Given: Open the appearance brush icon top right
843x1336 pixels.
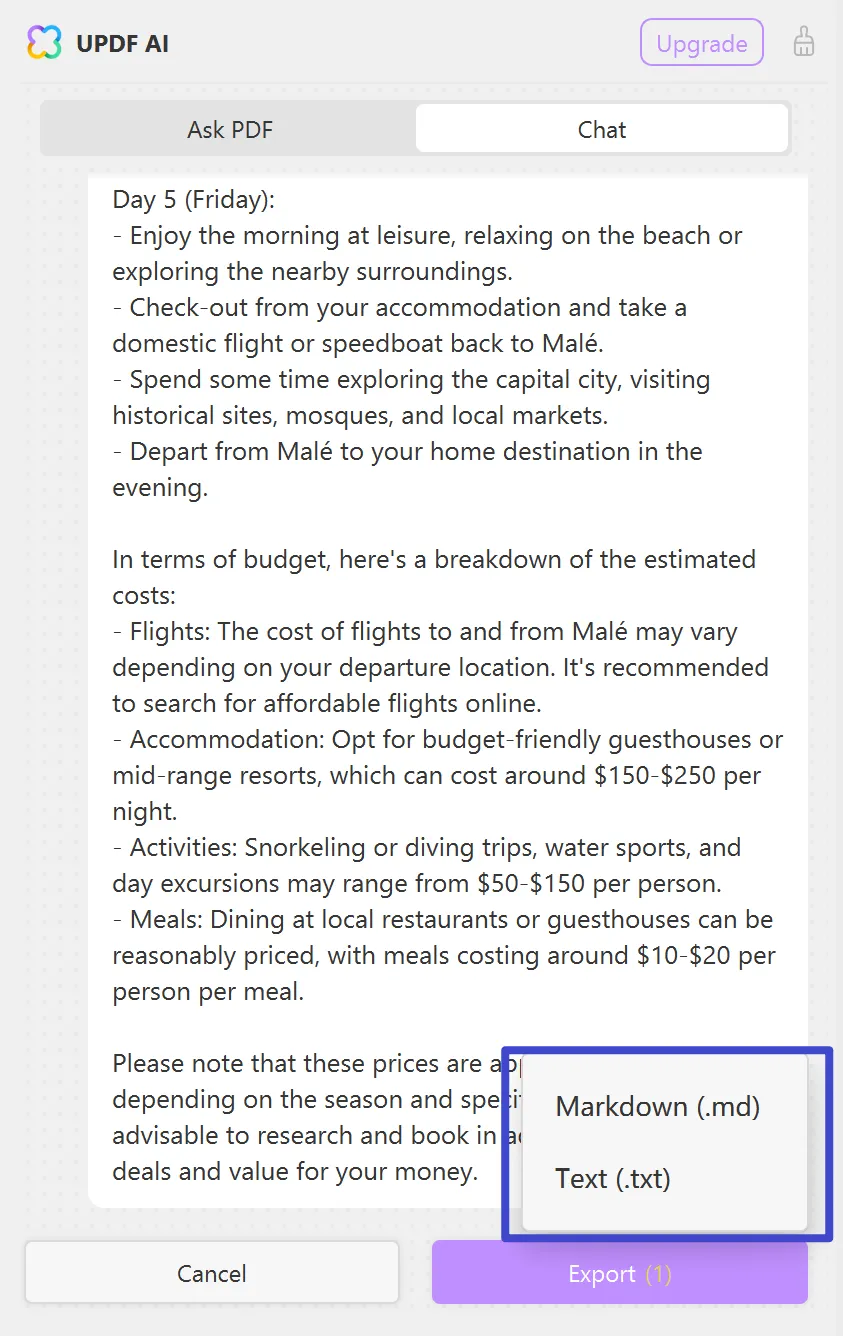Looking at the screenshot, I should tap(803, 42).
